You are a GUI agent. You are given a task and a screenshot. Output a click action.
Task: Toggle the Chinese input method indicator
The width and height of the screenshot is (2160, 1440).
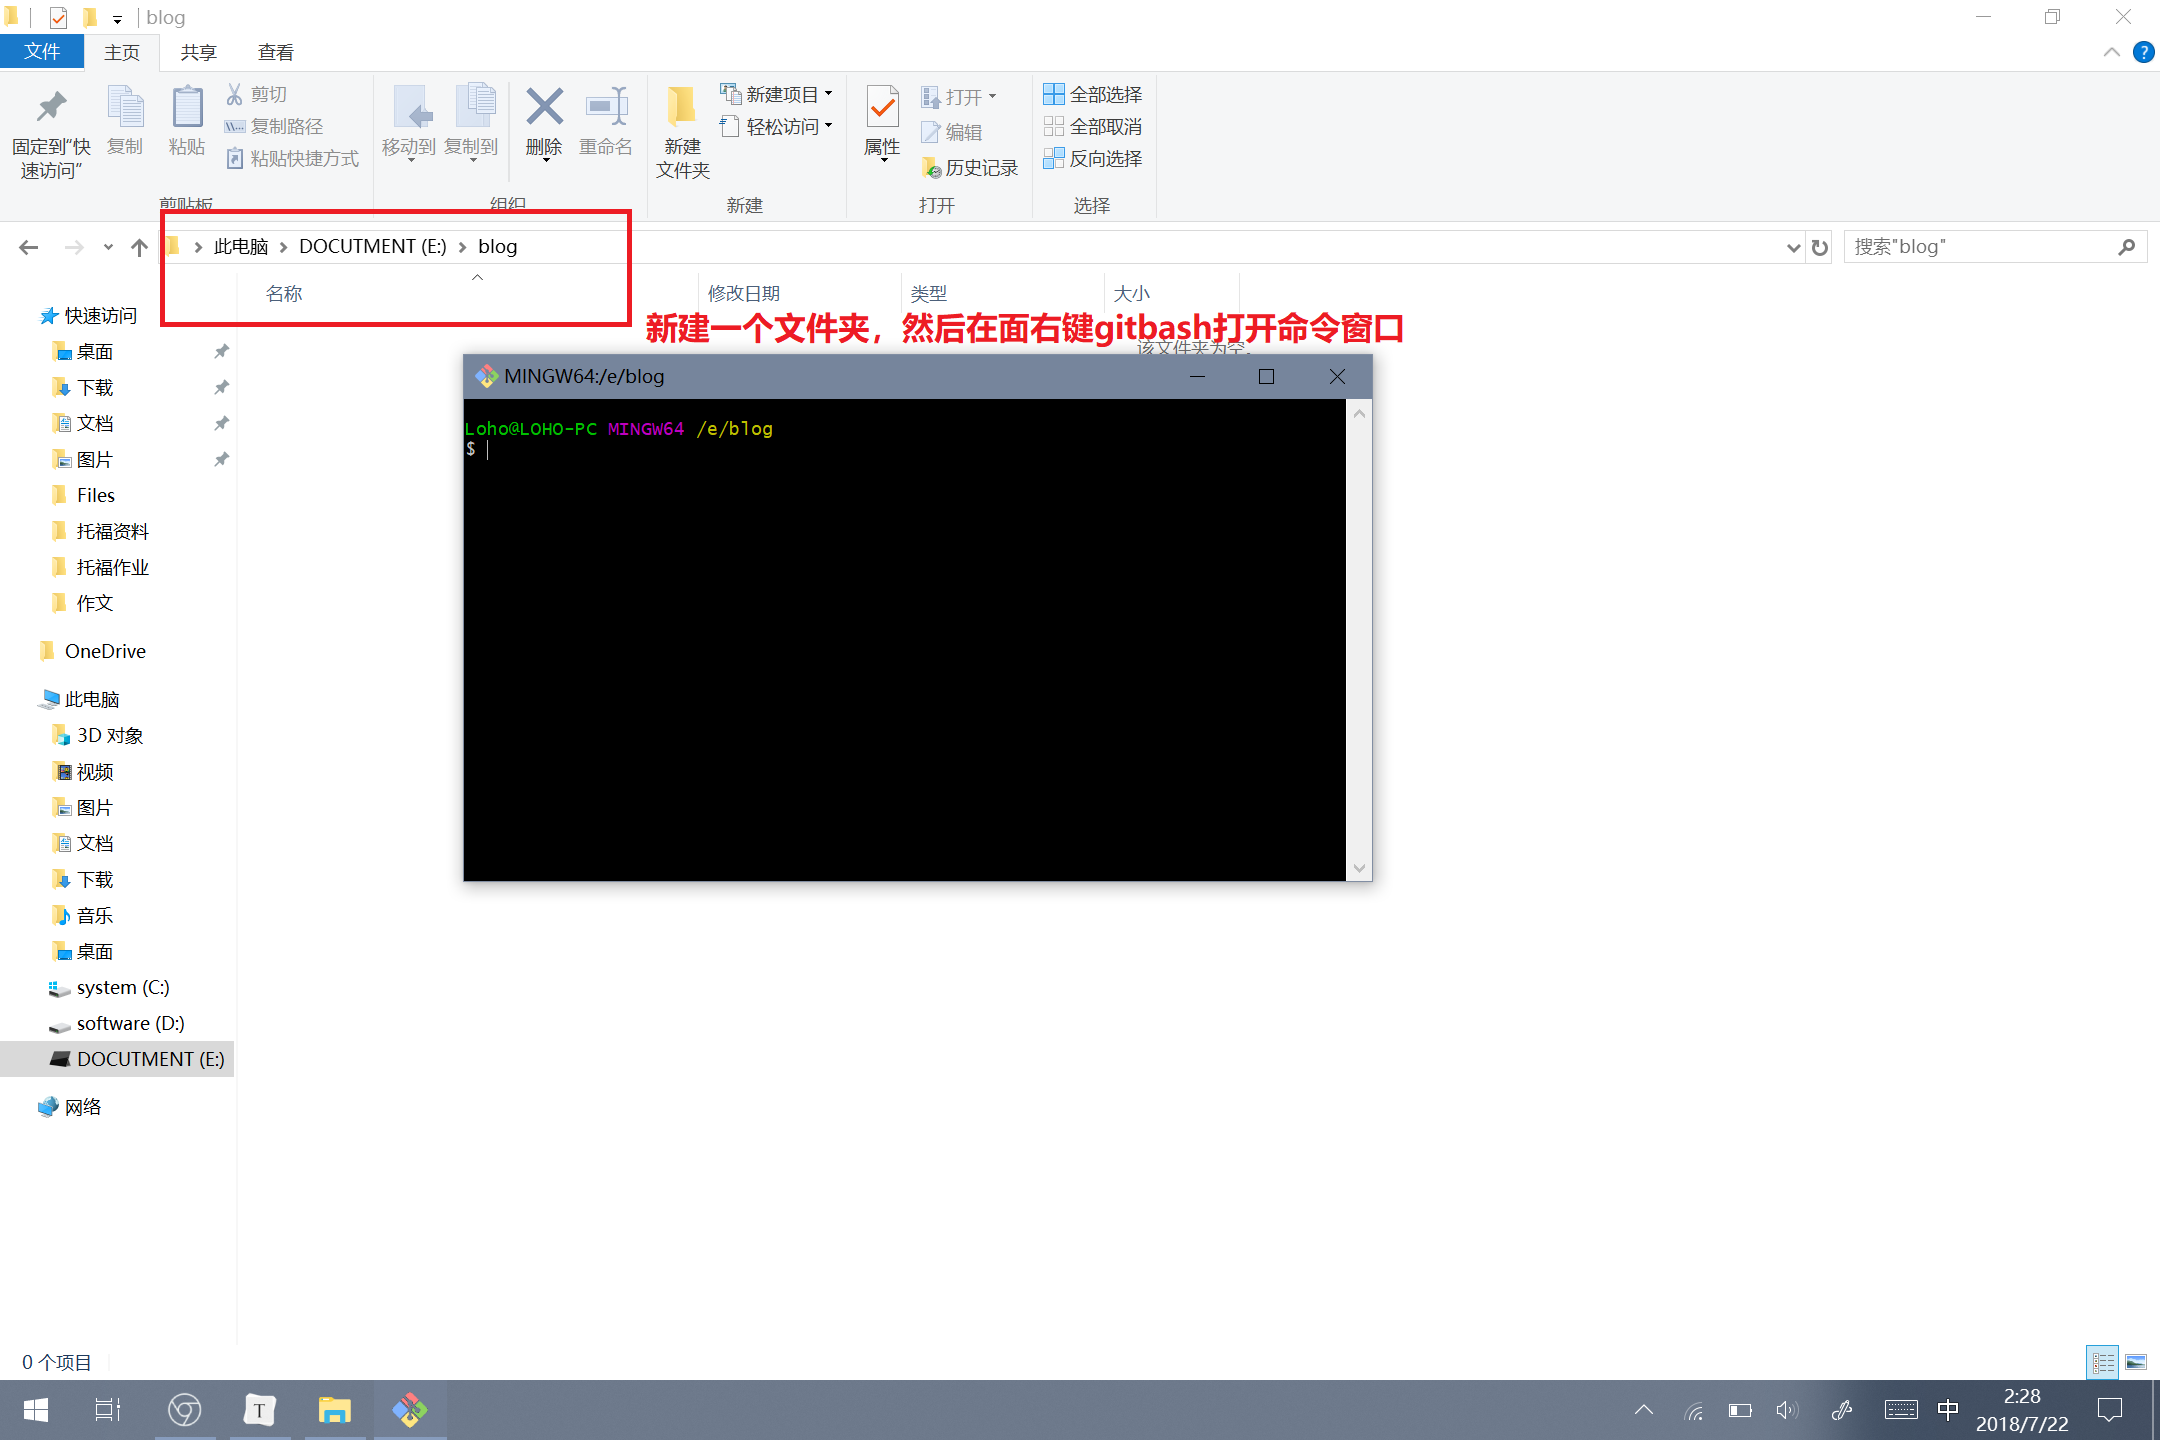point(1948,1410)
